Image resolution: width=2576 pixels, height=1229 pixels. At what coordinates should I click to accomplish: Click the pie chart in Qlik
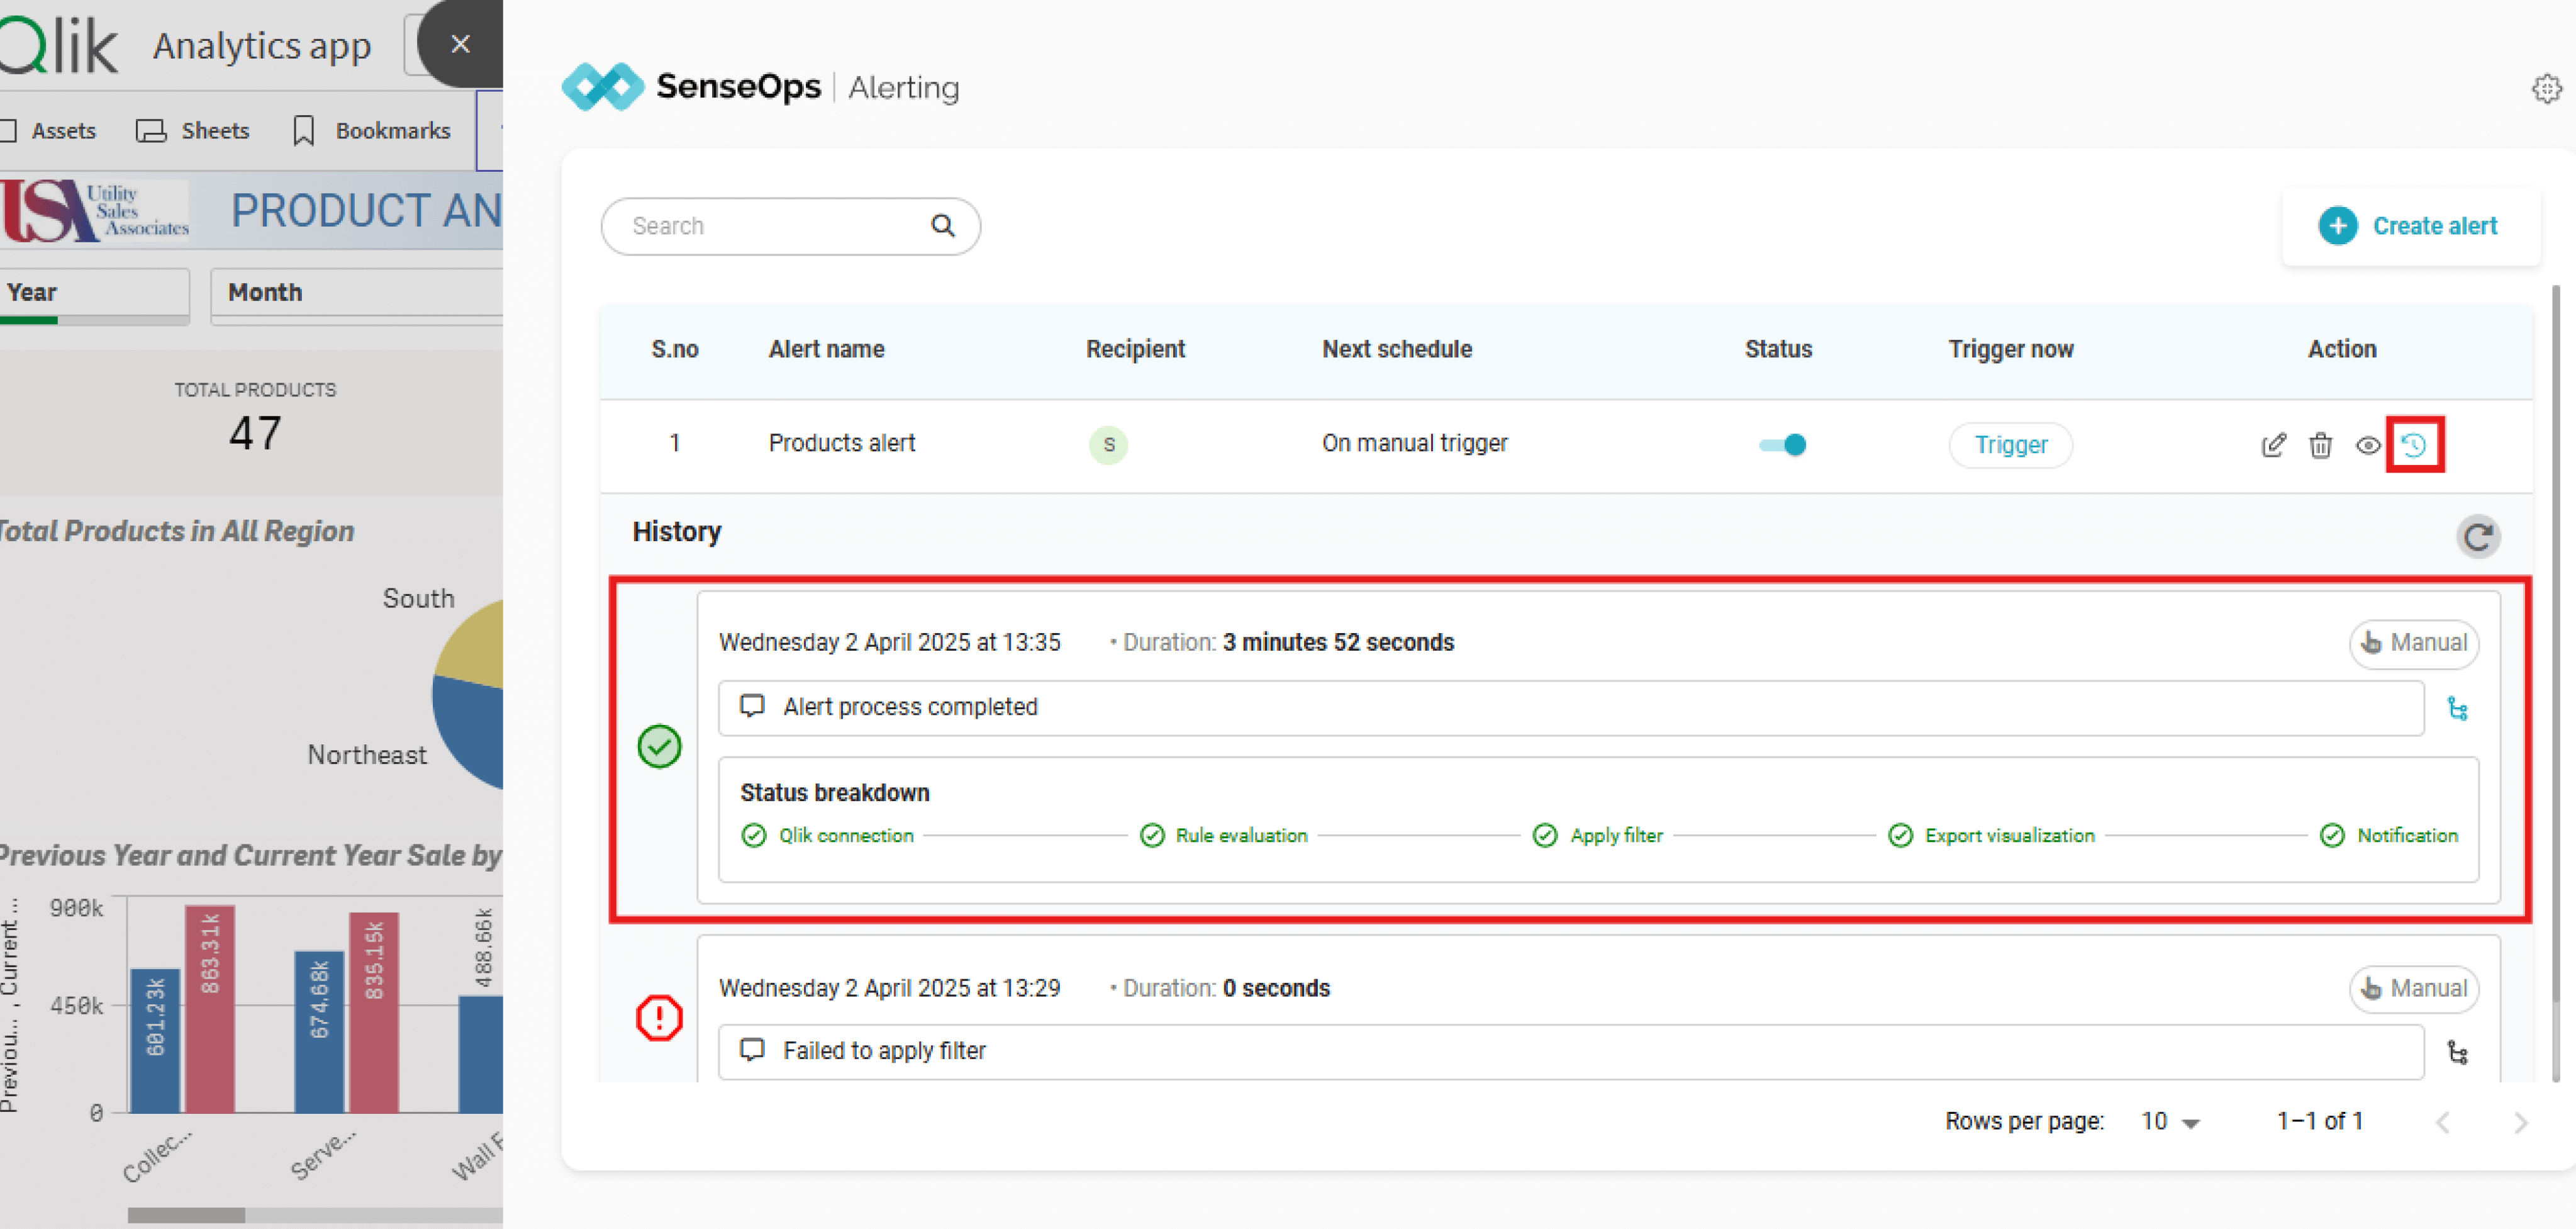pyautogui.click(x=467, y=695)
